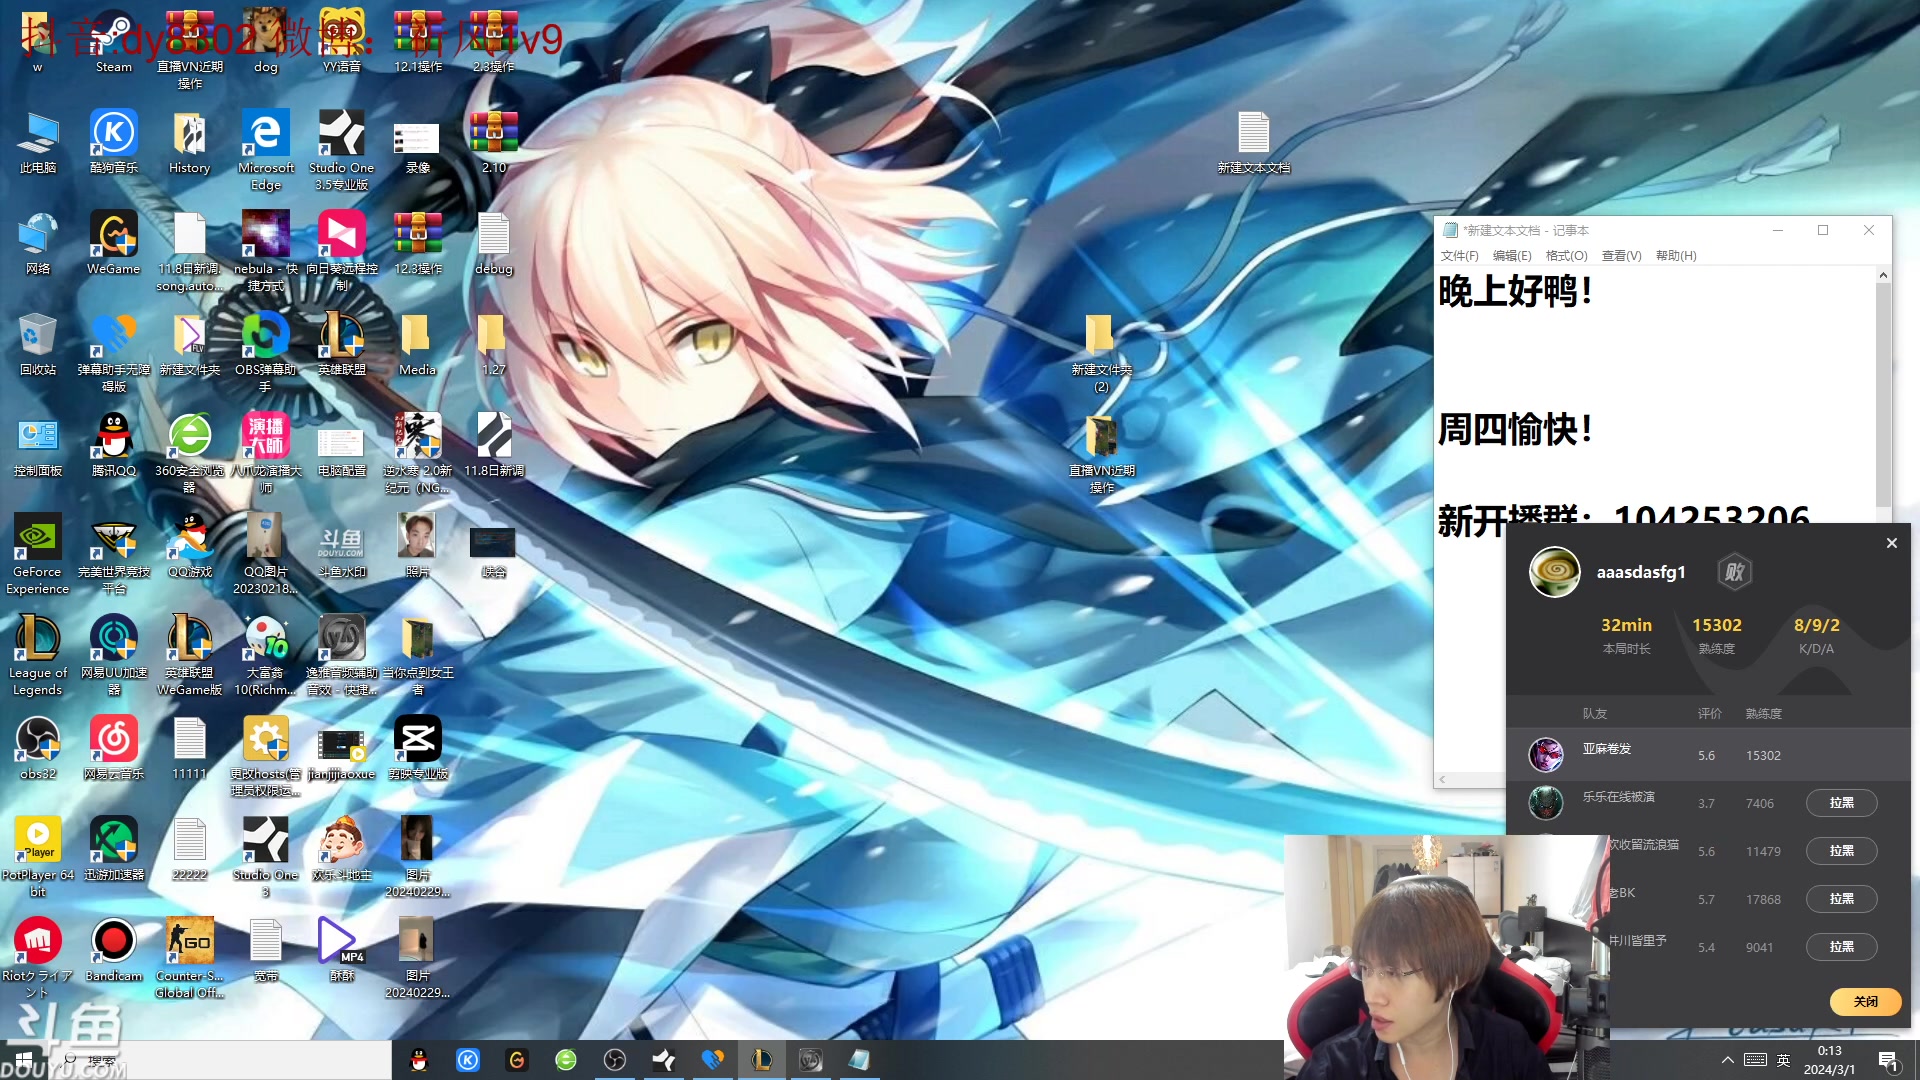Open the Media folder on desktop
The width and height of the screenshot is (1920, 1080).
point(418,343)
